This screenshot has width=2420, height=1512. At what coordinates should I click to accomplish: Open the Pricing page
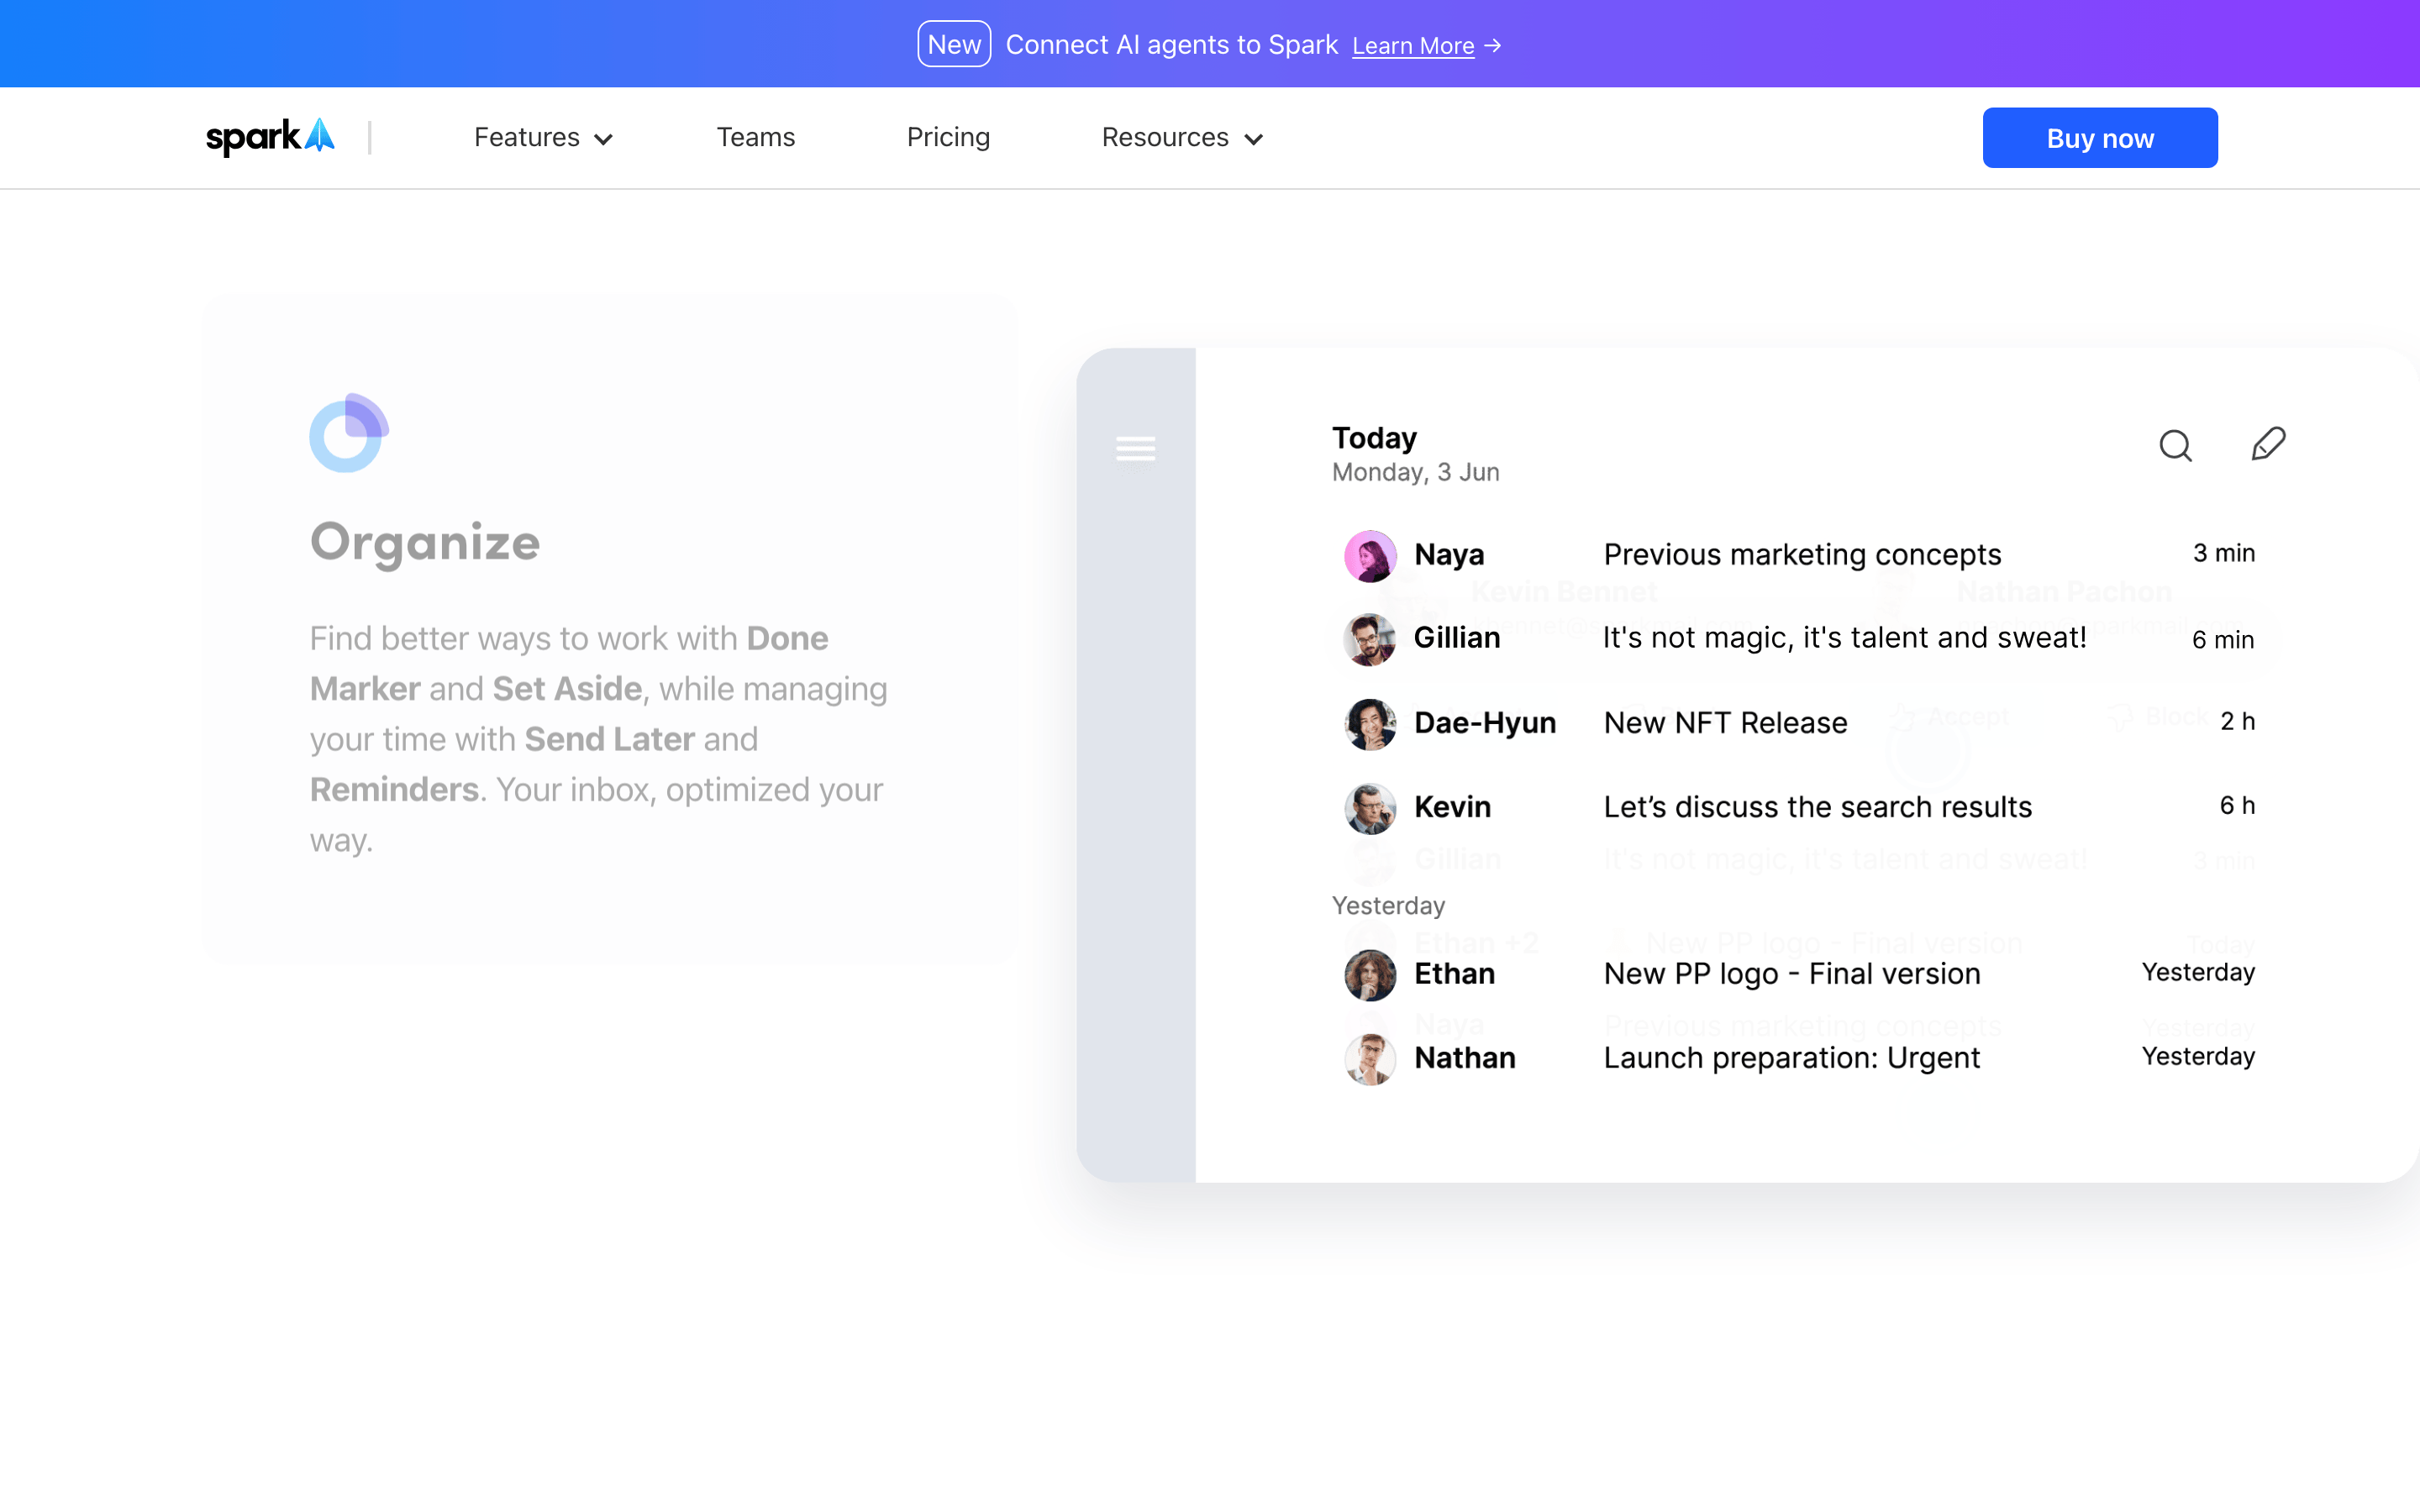[x=948, y=137]
